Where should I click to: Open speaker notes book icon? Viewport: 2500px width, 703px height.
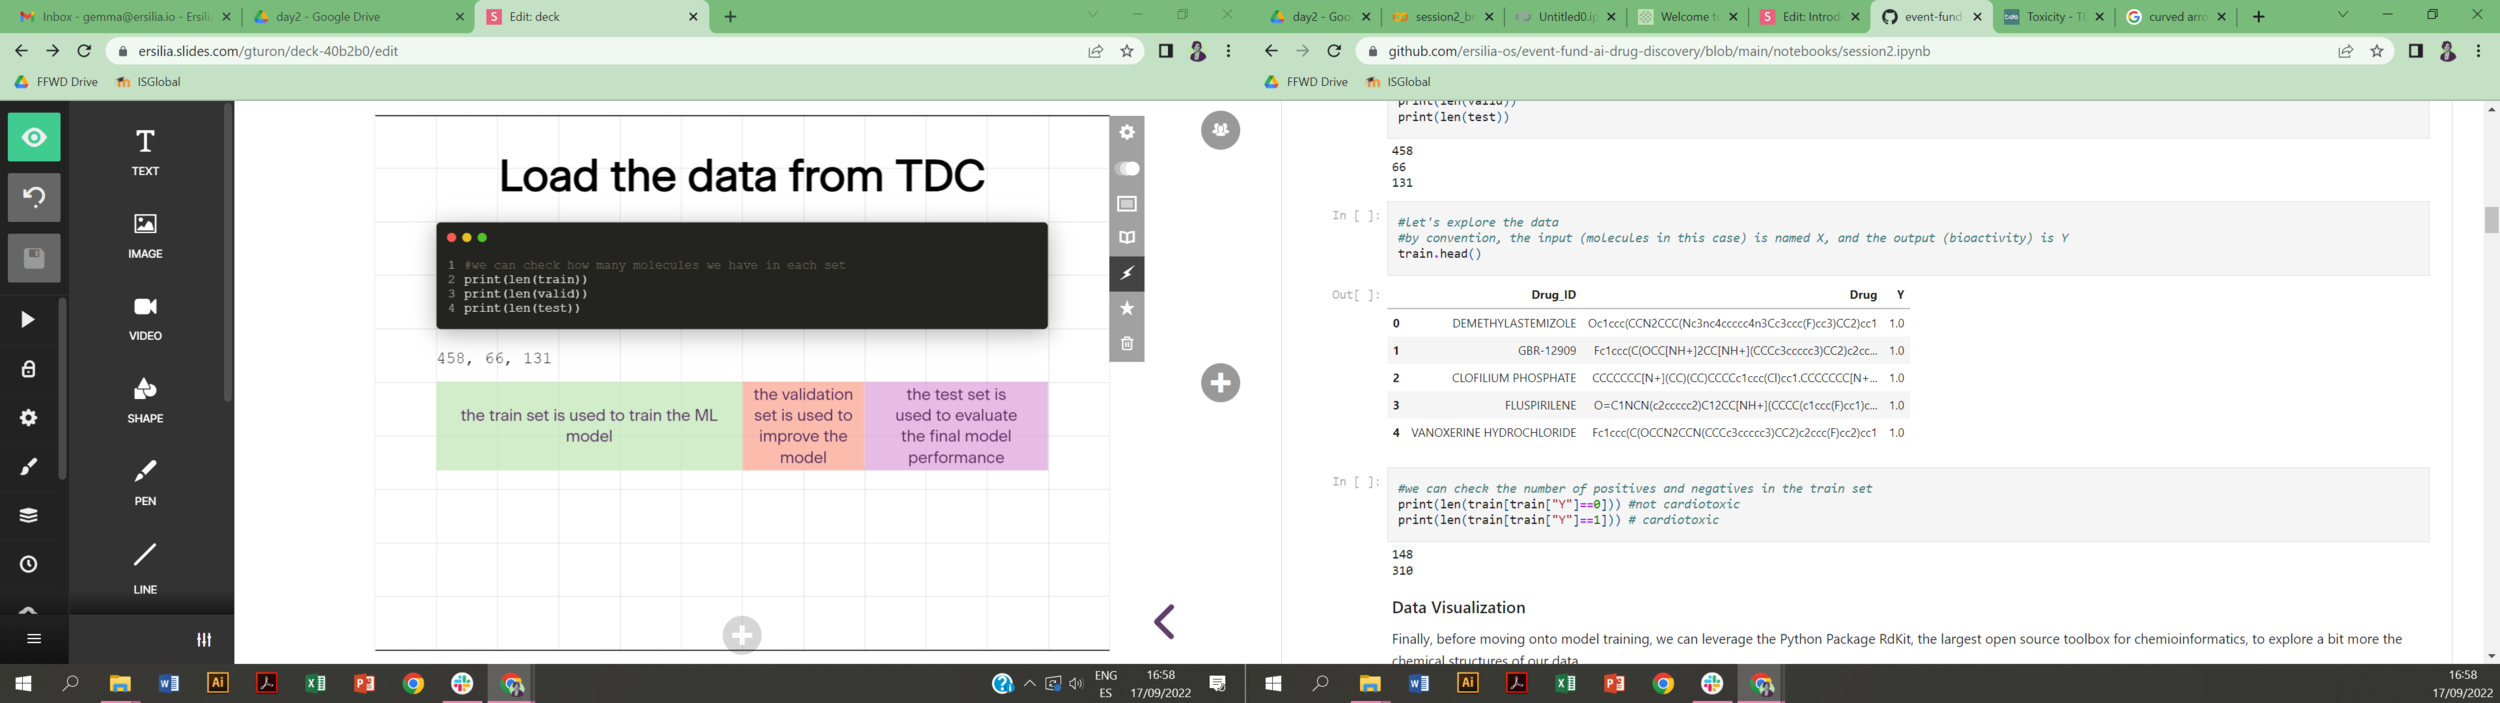pyautogui.click(x=1127, y=238)
